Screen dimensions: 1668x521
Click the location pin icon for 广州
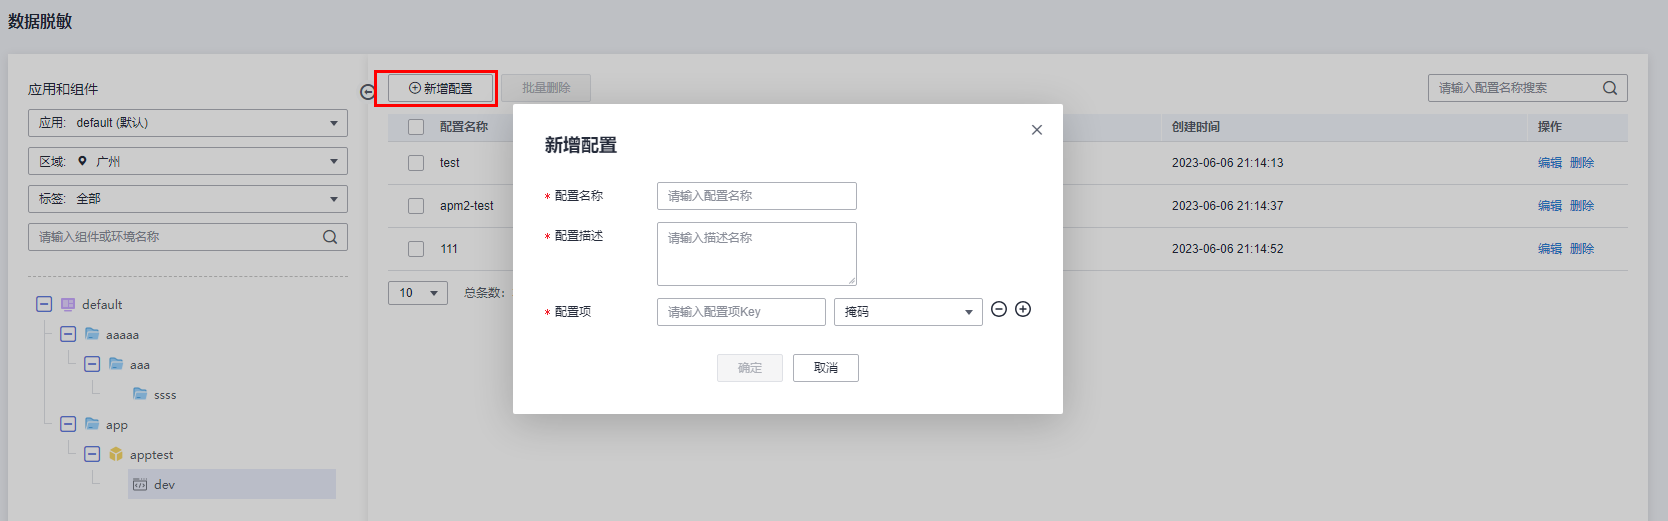coord(83,161)
